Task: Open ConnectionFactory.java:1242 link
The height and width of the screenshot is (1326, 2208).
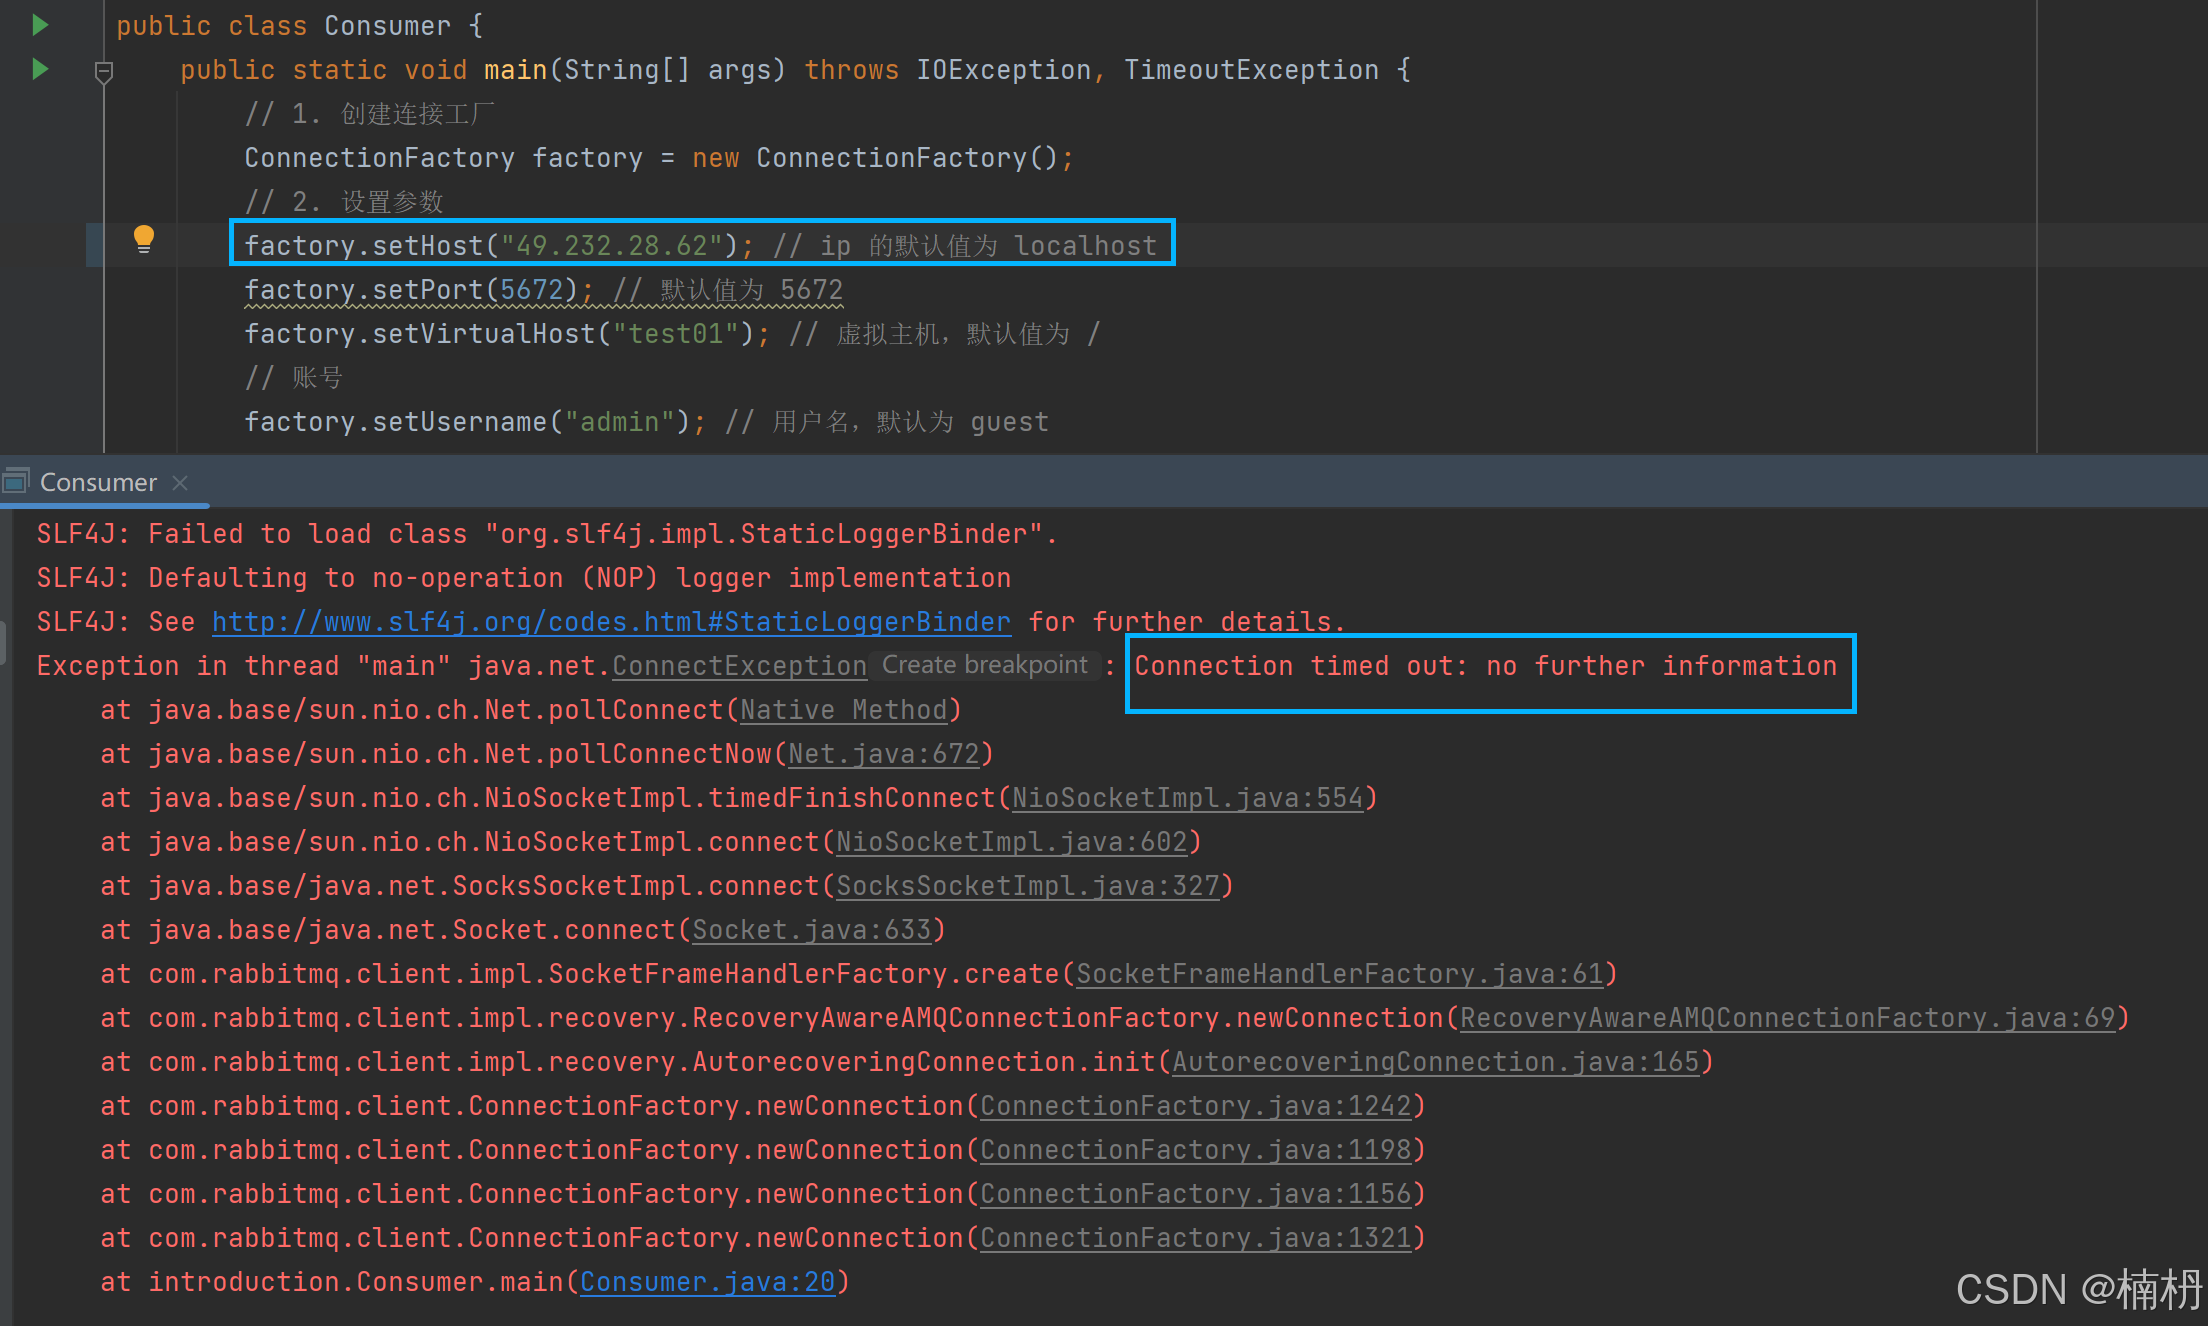Action: 1196,1106
